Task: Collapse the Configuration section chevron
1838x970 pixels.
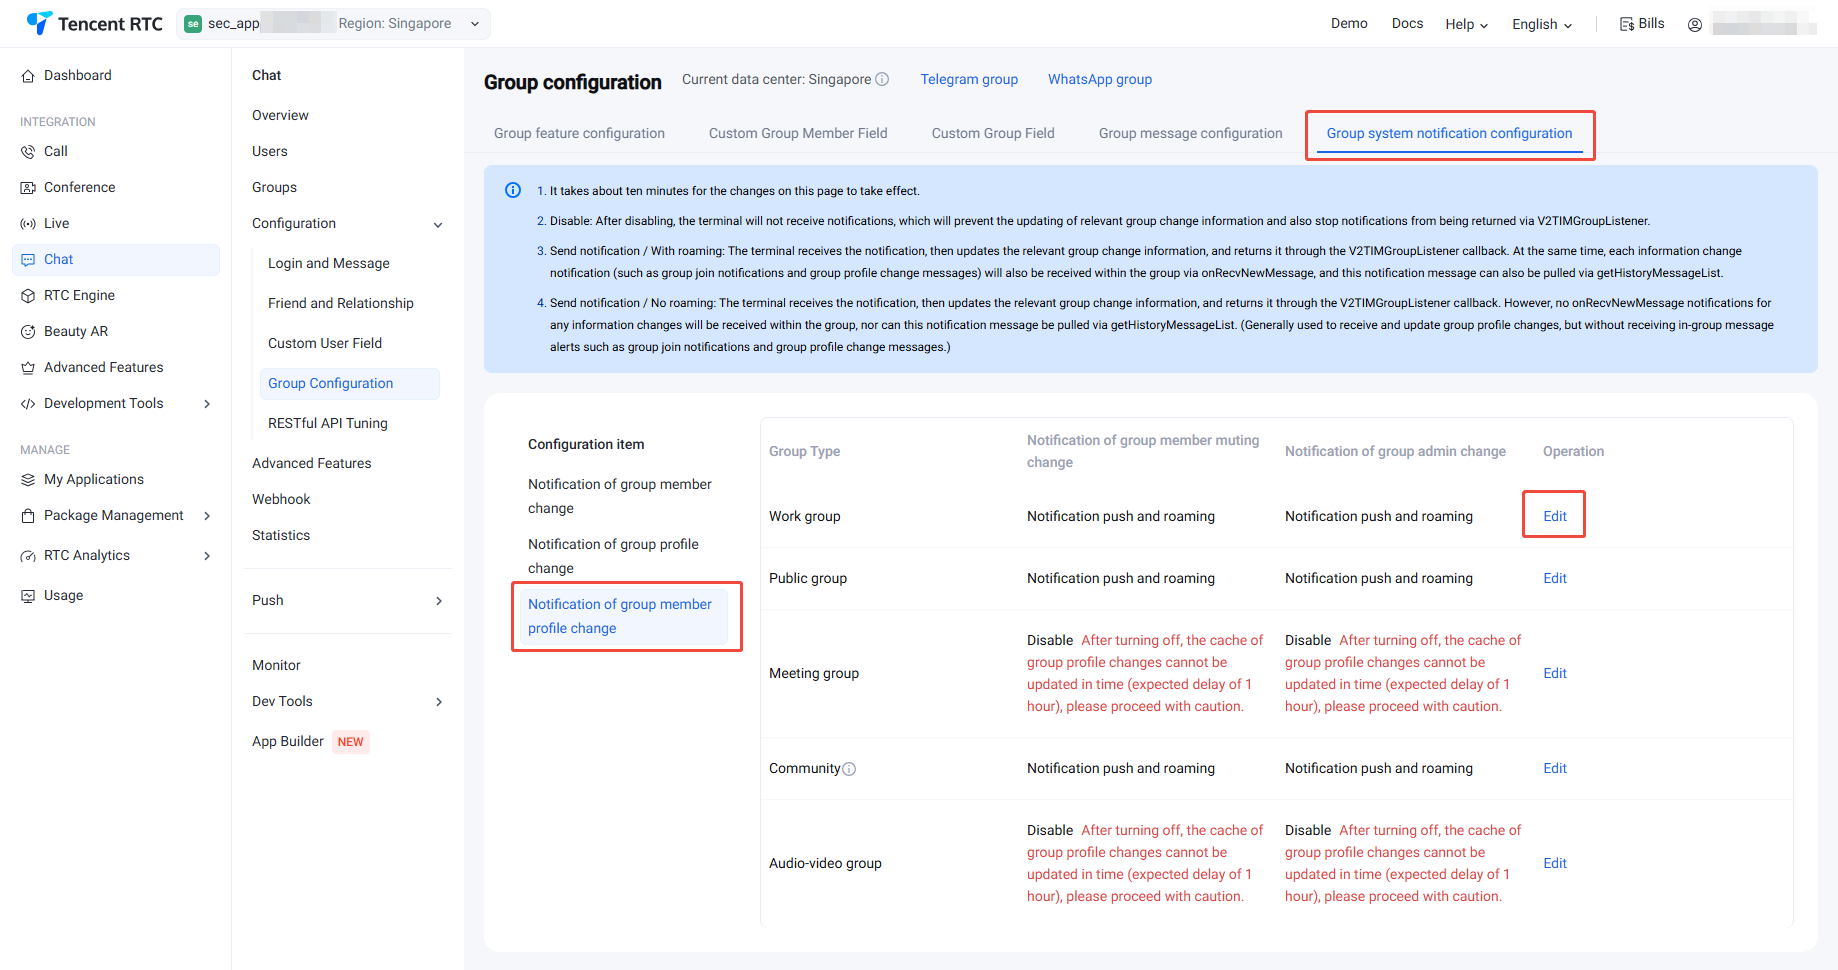Action: pos(438,225)
